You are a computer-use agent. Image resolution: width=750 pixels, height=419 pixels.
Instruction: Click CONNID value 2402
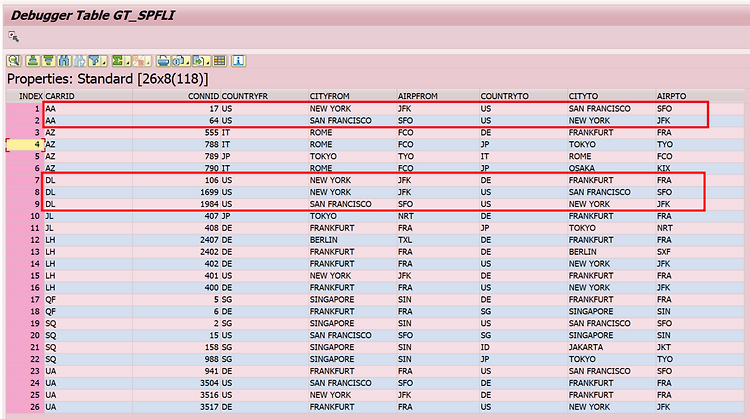pyautogui.click(x=210, y=252)
